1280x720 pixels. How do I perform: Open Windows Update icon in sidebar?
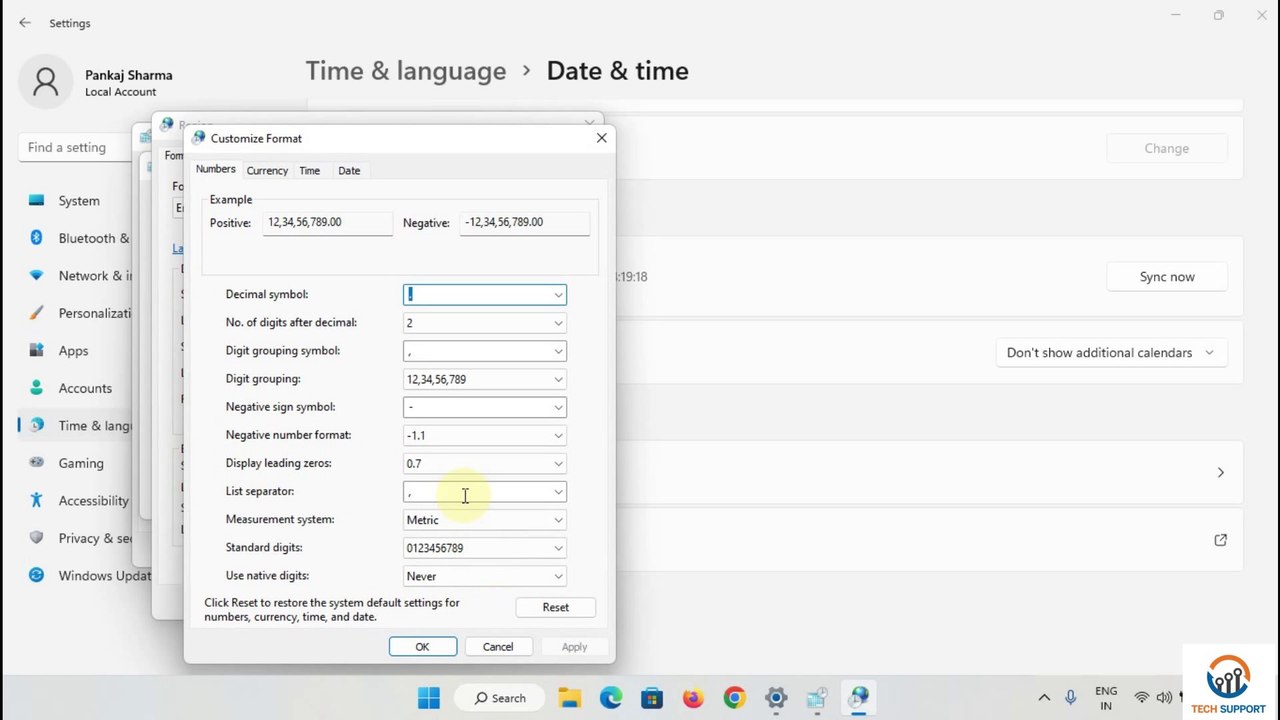point(37,575)
